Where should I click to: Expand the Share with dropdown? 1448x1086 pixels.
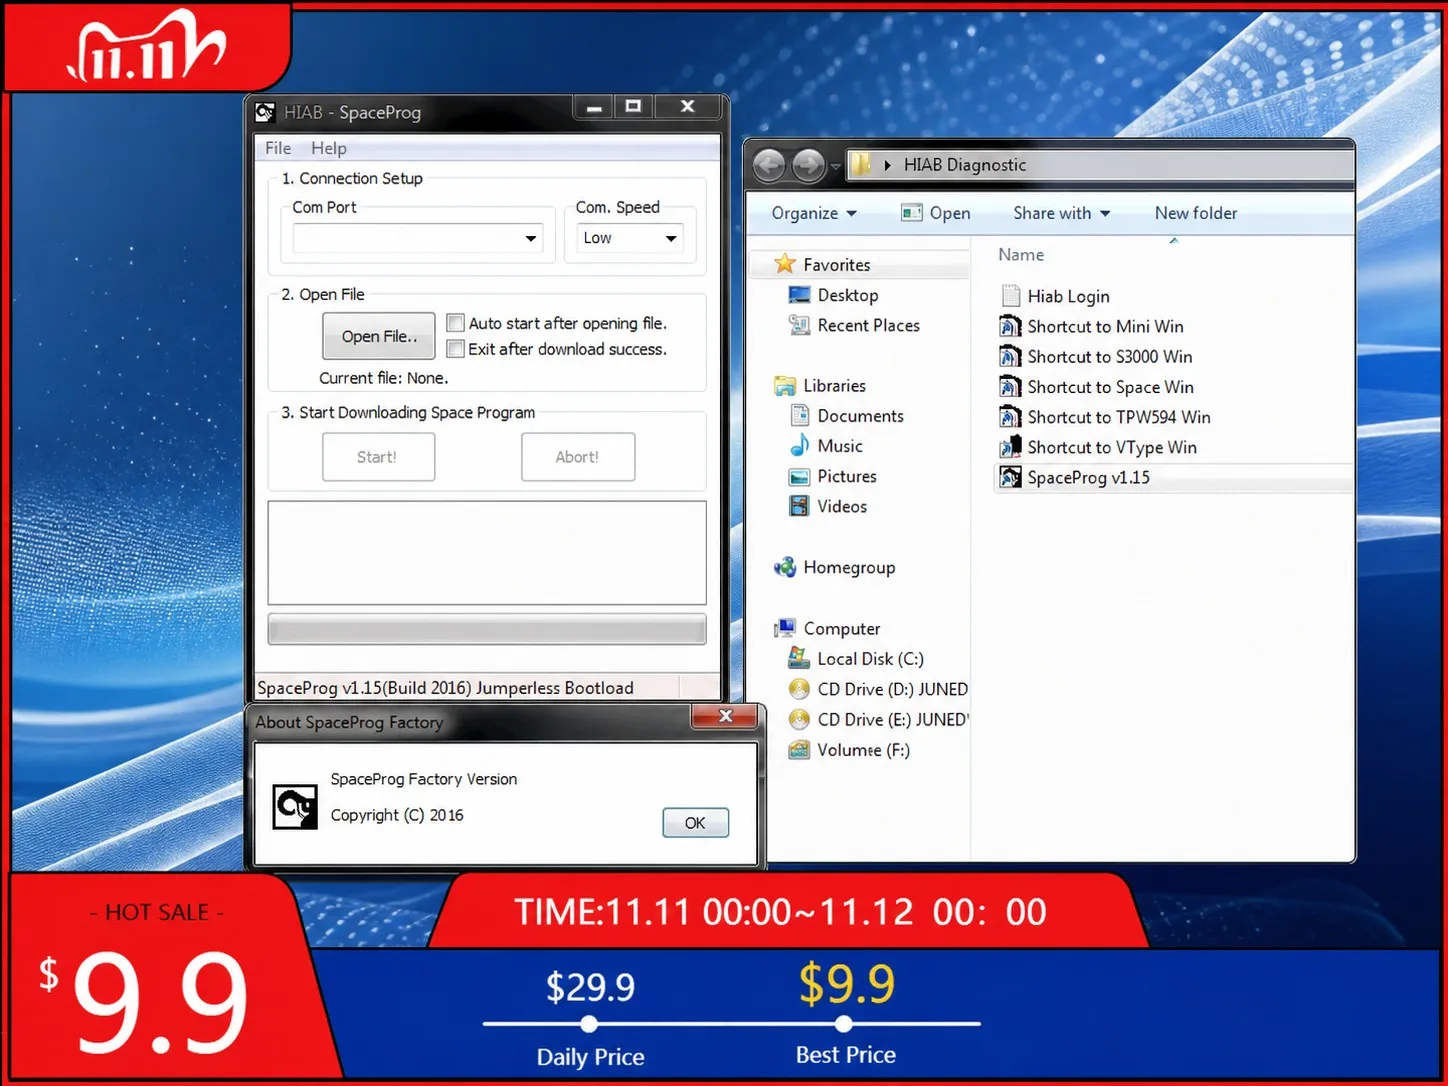pos(1062,213)
